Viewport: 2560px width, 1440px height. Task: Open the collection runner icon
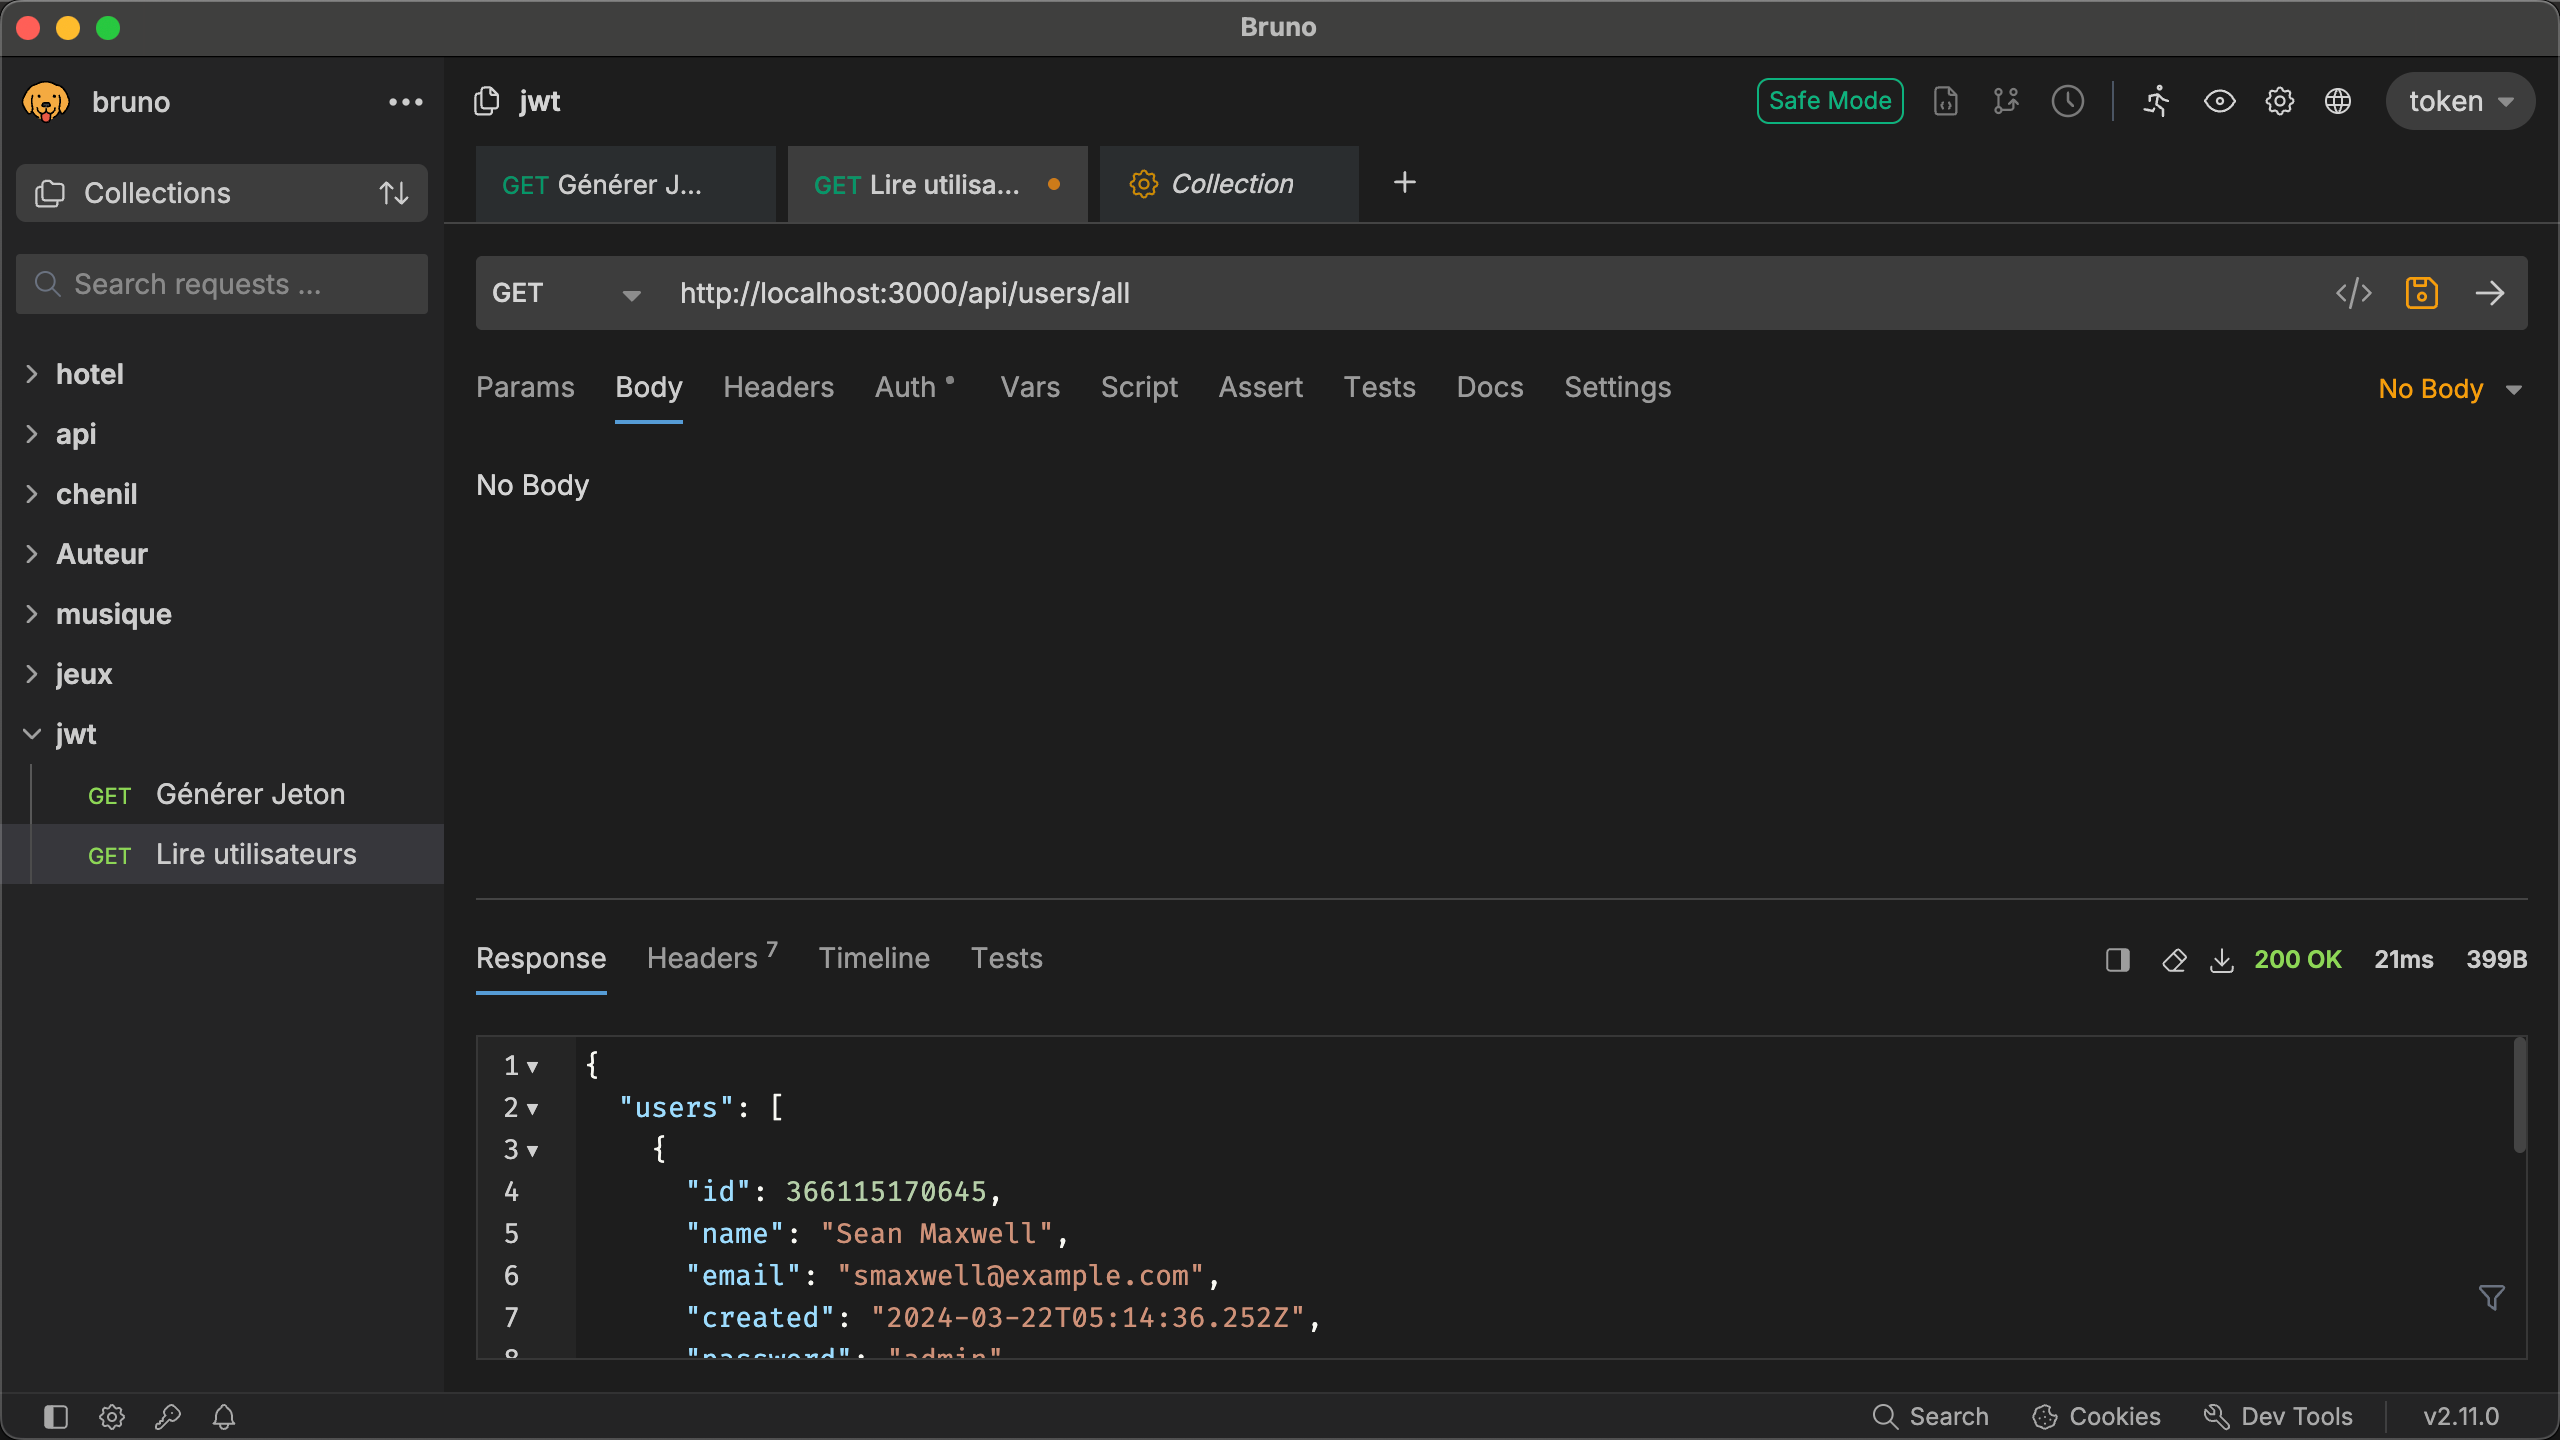[x=2157, y=101]
